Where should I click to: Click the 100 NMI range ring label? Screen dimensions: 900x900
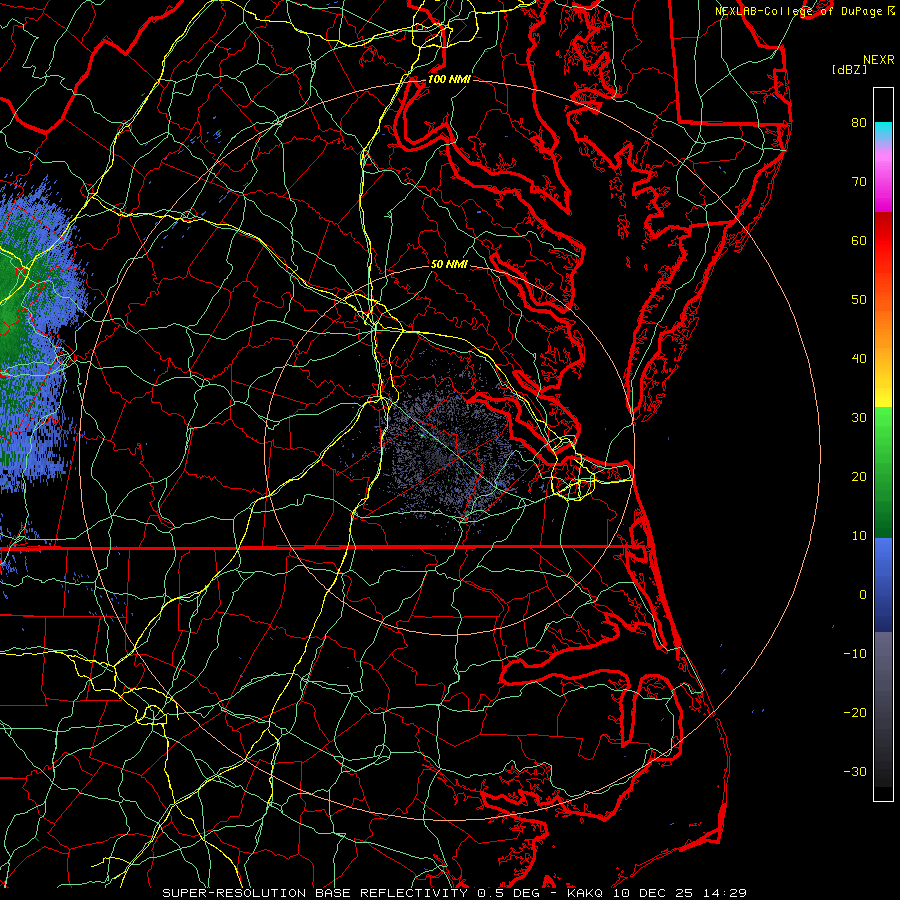(x=449, y=79)
